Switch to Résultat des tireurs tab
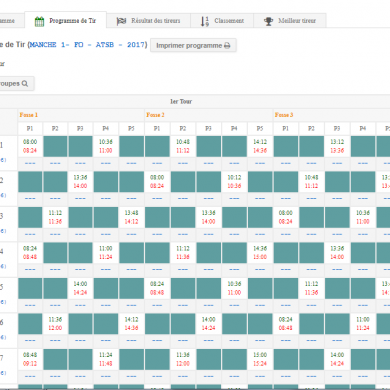 point(149,21)
